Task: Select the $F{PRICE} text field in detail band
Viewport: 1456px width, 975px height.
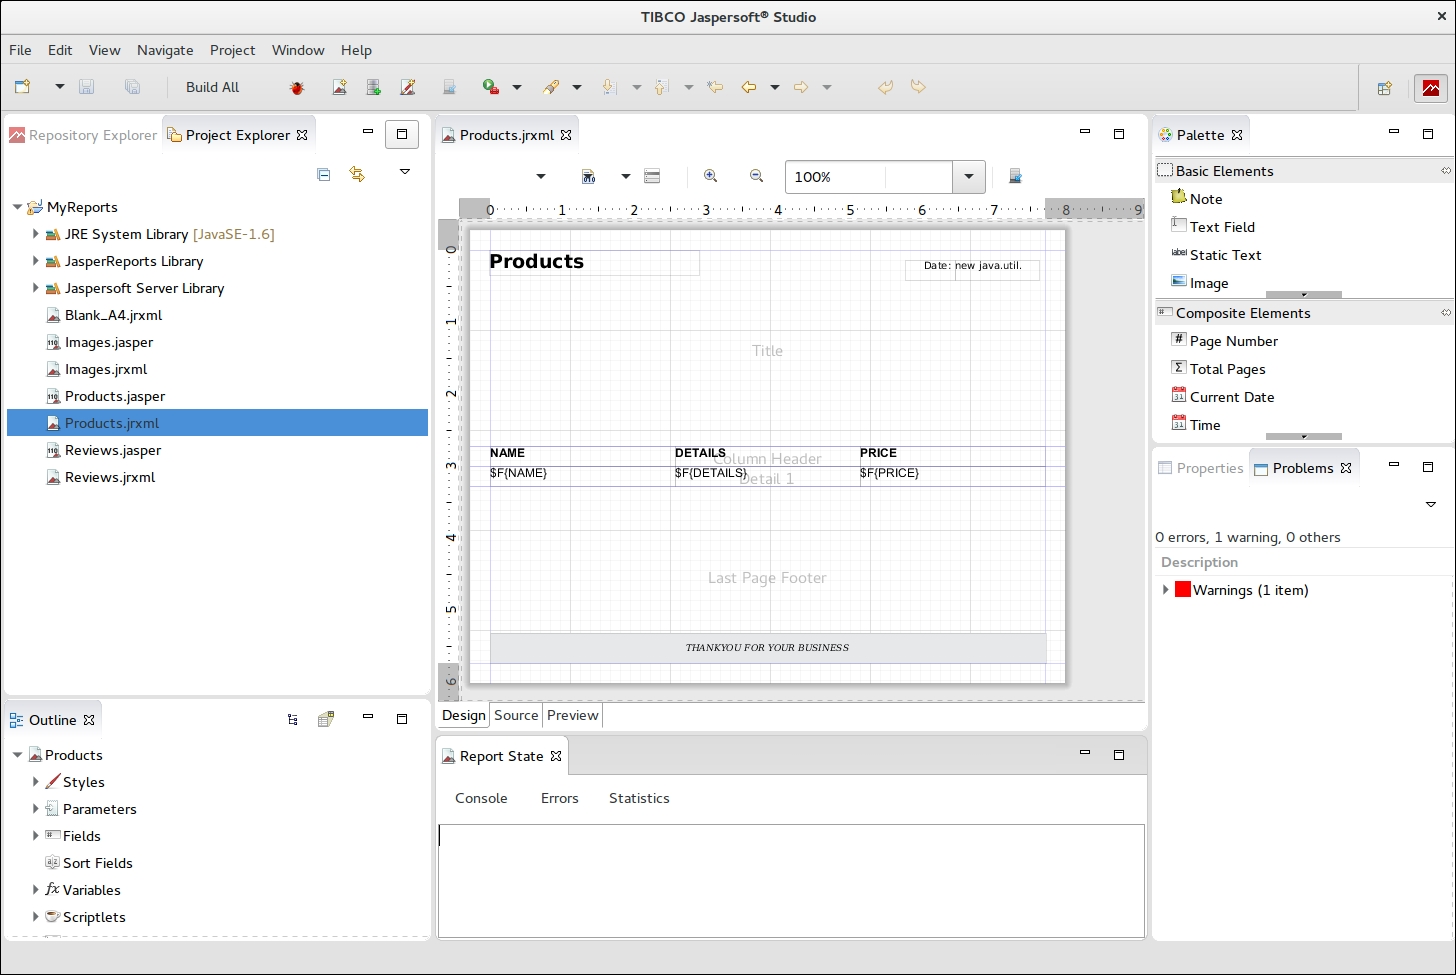Action: [x=952, y=476]
